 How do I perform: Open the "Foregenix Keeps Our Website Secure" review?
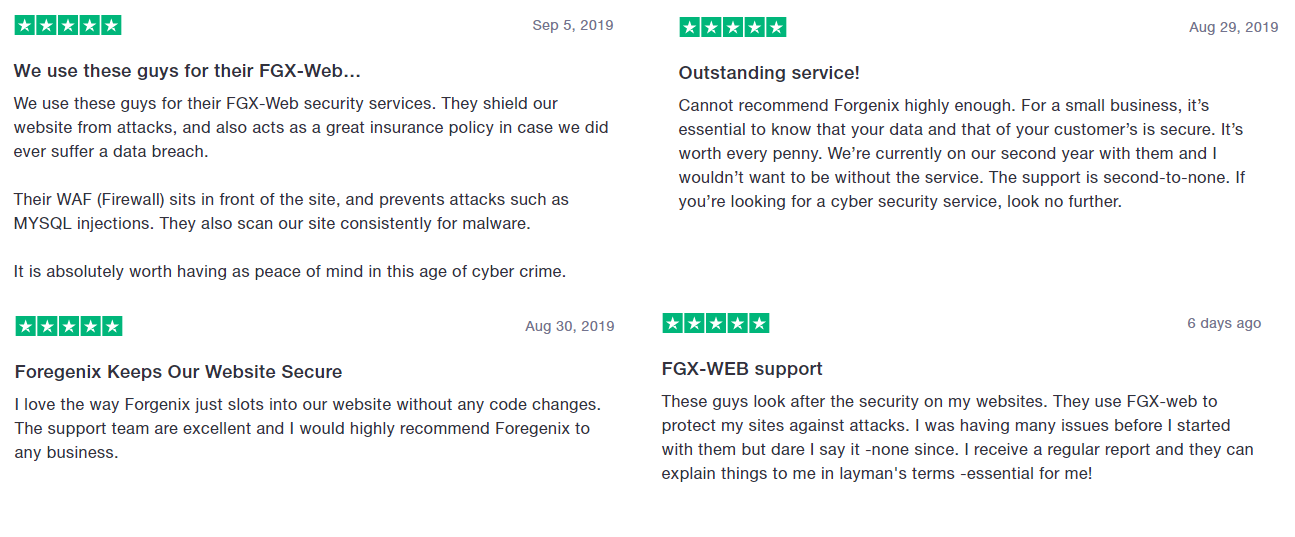[178, 372]
